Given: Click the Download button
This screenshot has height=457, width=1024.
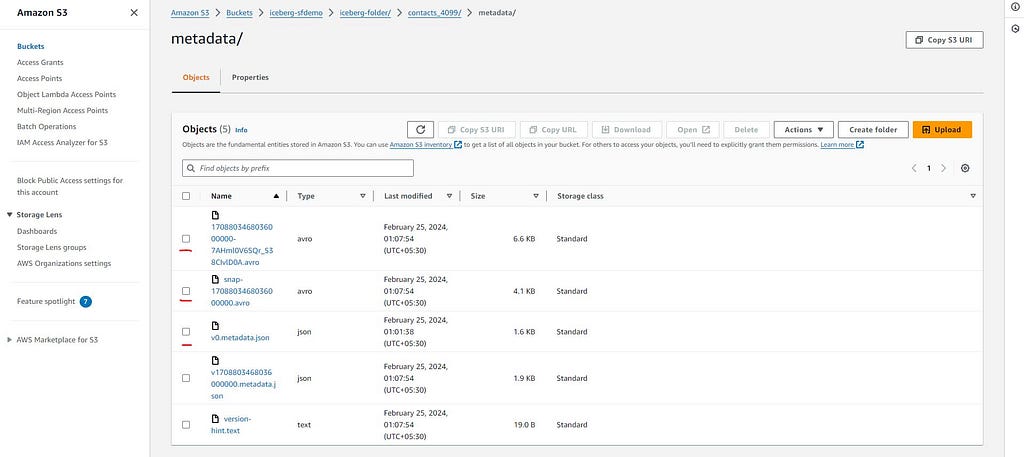Looking at the screenshot, I should (x=627, y=129).
